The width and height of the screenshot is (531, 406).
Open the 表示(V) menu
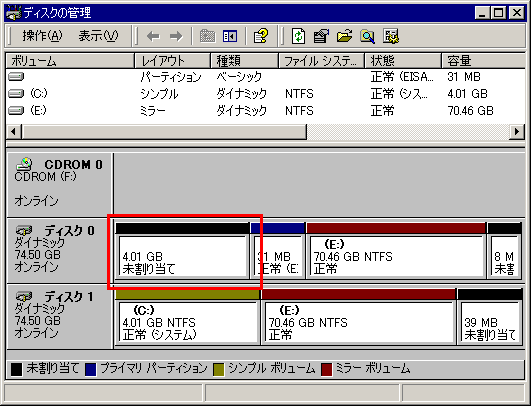pyautogui.click(x=99, y=36)
